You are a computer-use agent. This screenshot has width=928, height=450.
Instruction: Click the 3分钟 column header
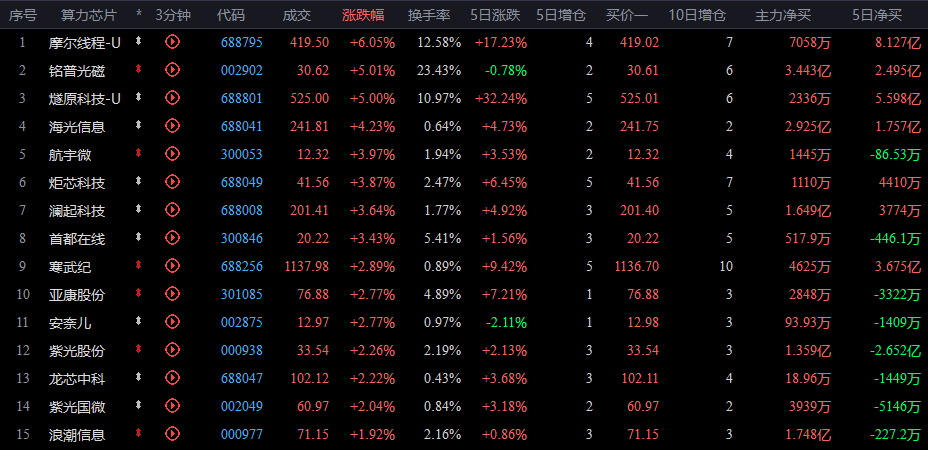[x=173, y=15]
